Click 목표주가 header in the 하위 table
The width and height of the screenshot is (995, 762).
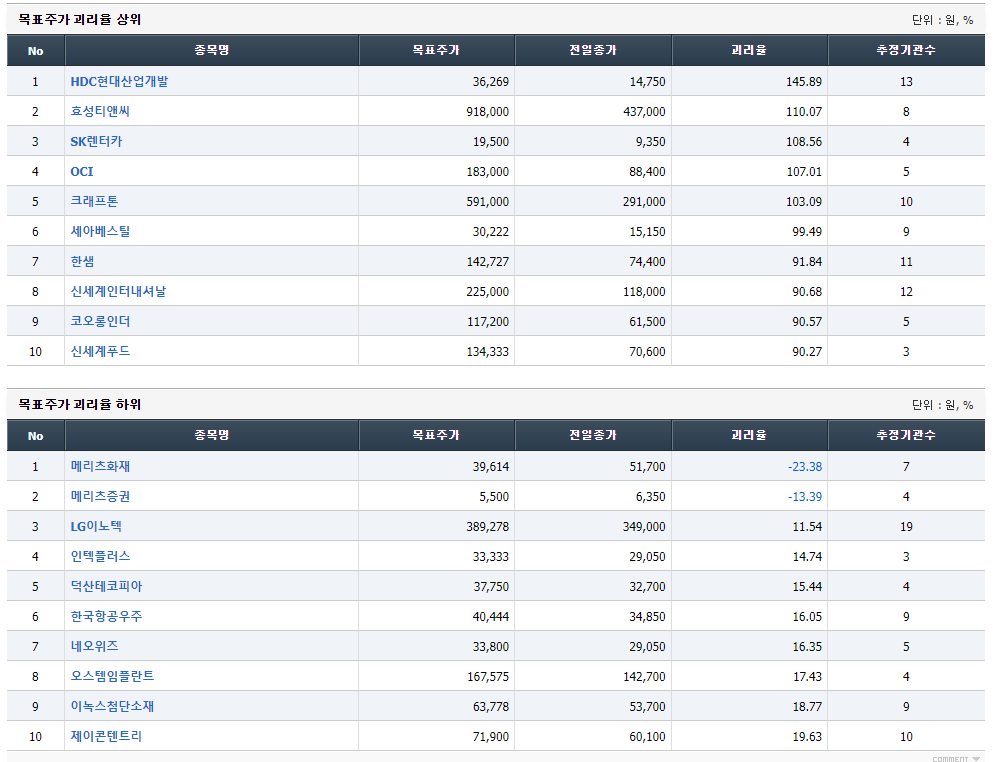(x=437, y=435)
